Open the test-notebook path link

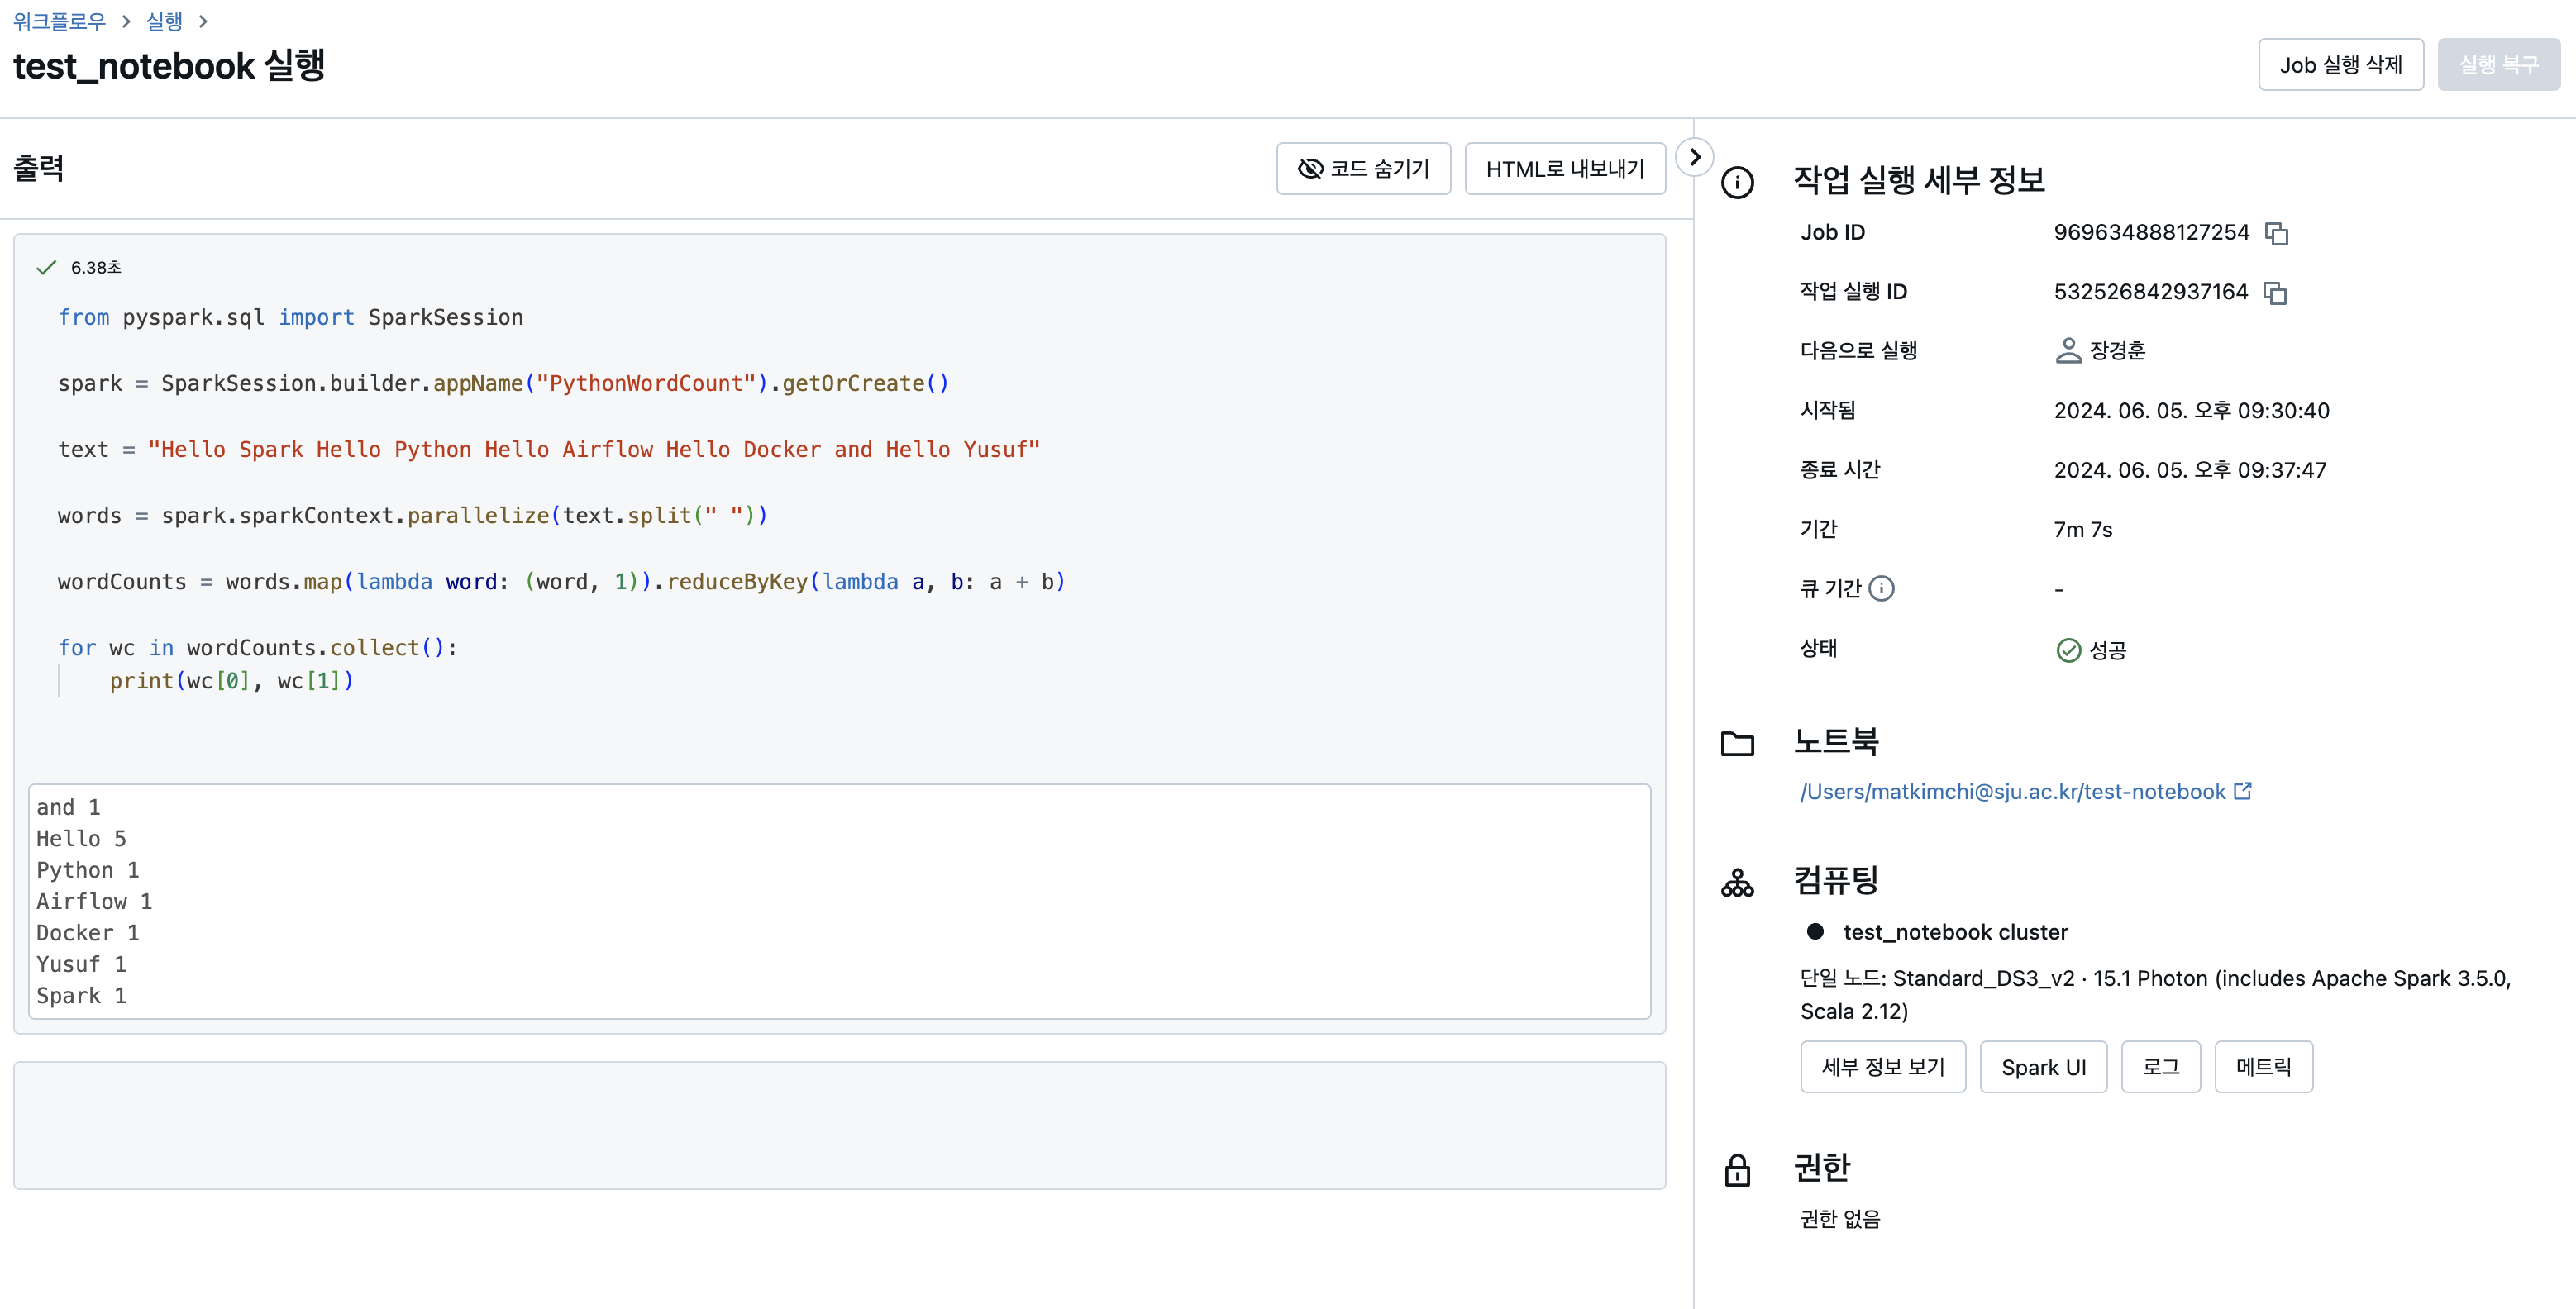(2012, 792)
